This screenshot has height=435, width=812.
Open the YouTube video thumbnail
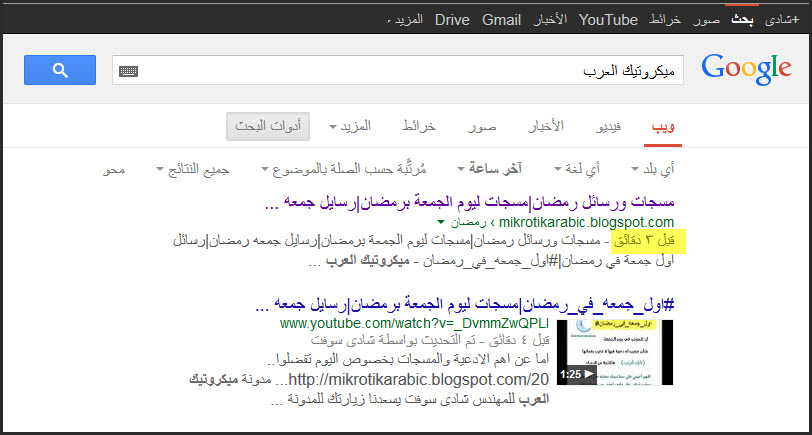coord(615,352)
